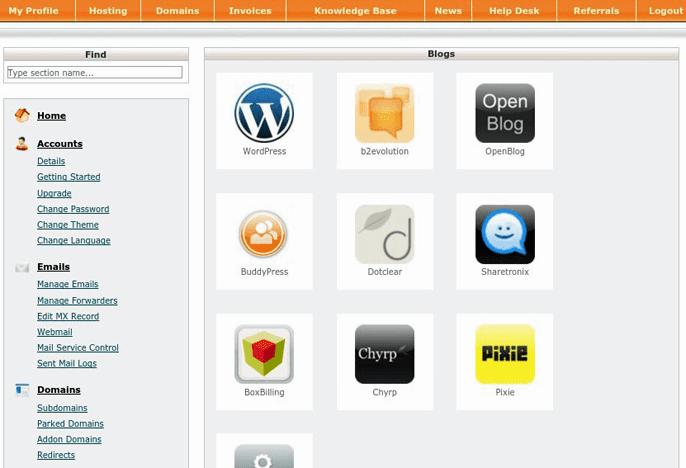This screenshot has height=468, width=686.
Task: Click the Chyrp text label
Action: click(385, 392)
